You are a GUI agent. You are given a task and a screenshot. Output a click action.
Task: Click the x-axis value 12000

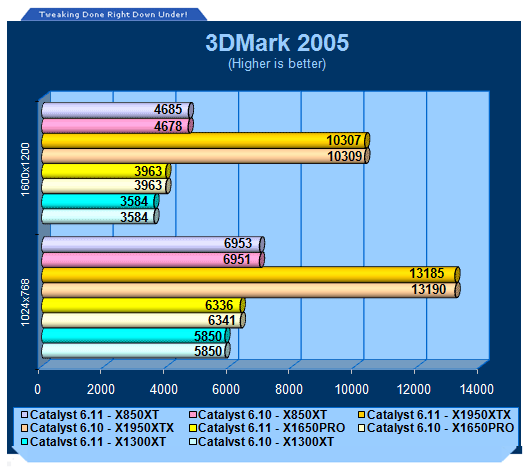(414, 389)
